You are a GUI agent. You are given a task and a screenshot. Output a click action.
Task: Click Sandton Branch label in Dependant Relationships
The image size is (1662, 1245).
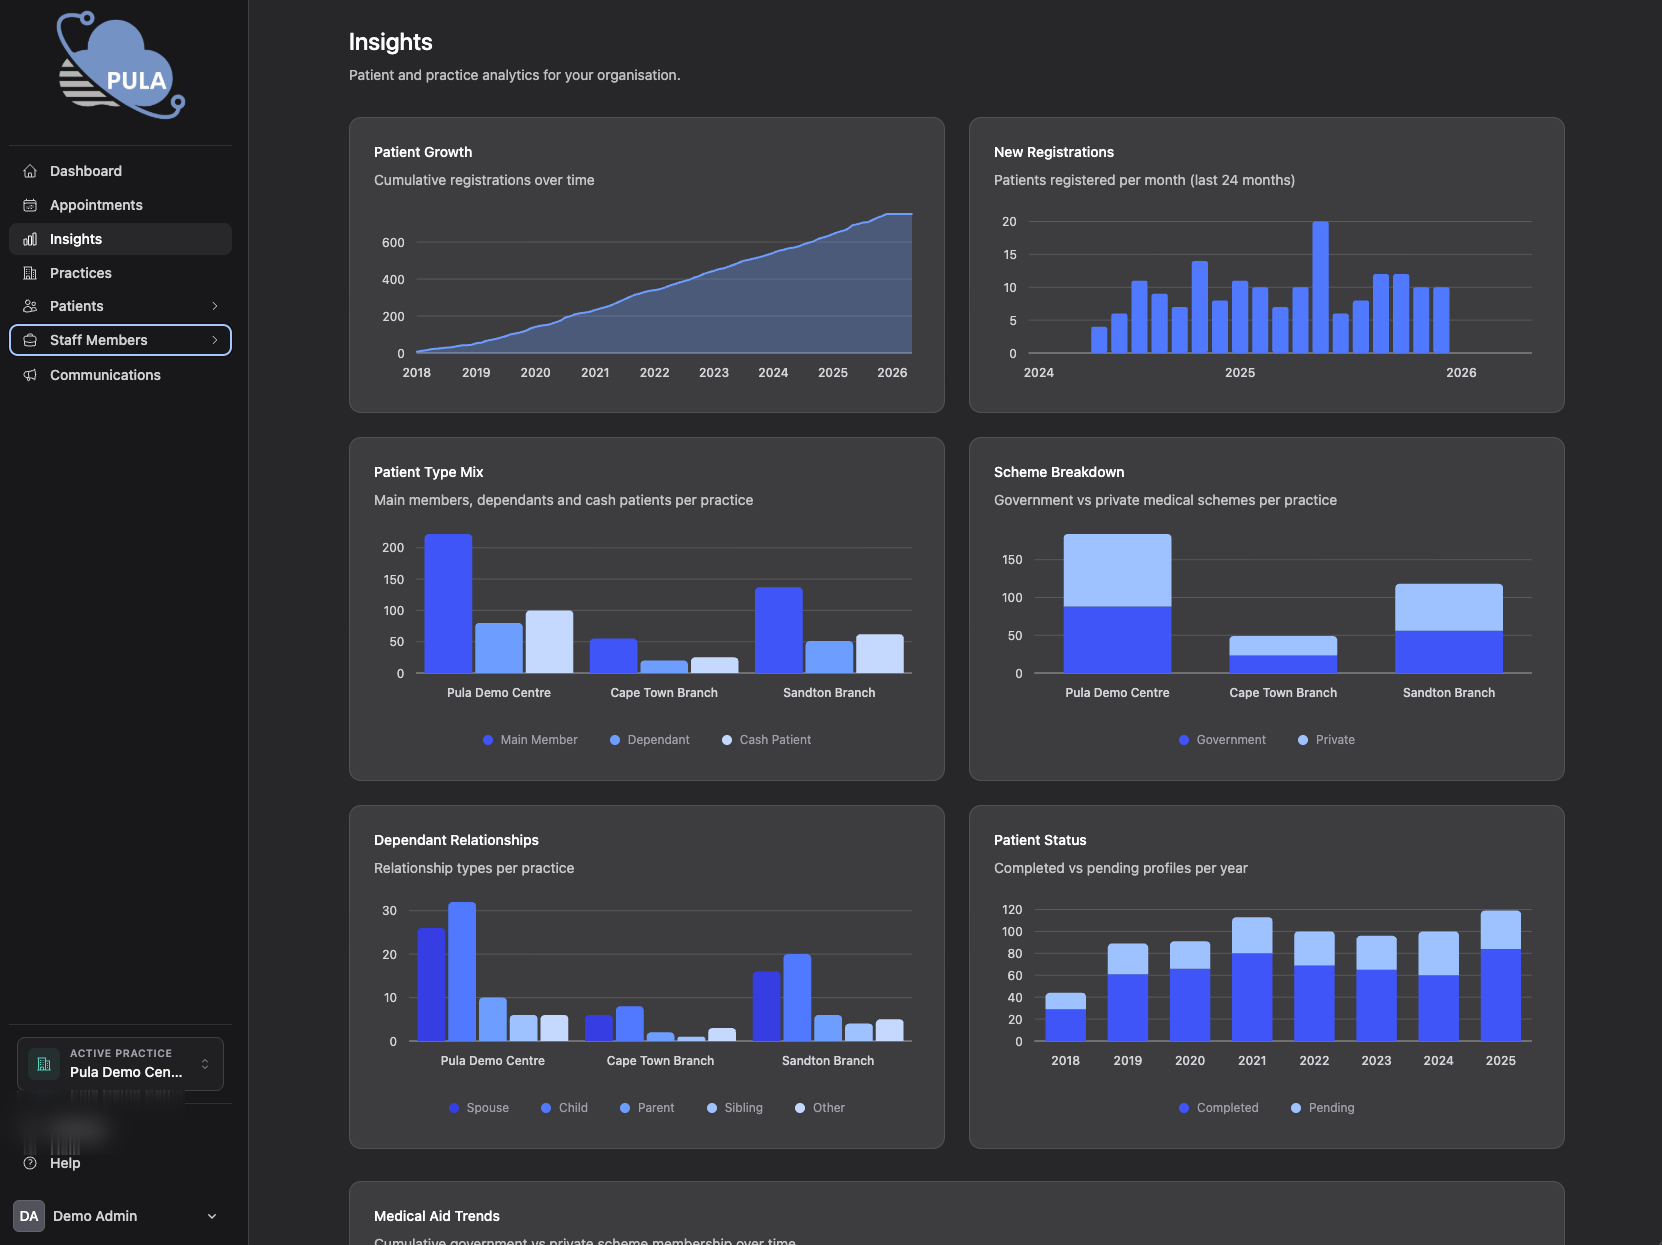[828, 1061]
